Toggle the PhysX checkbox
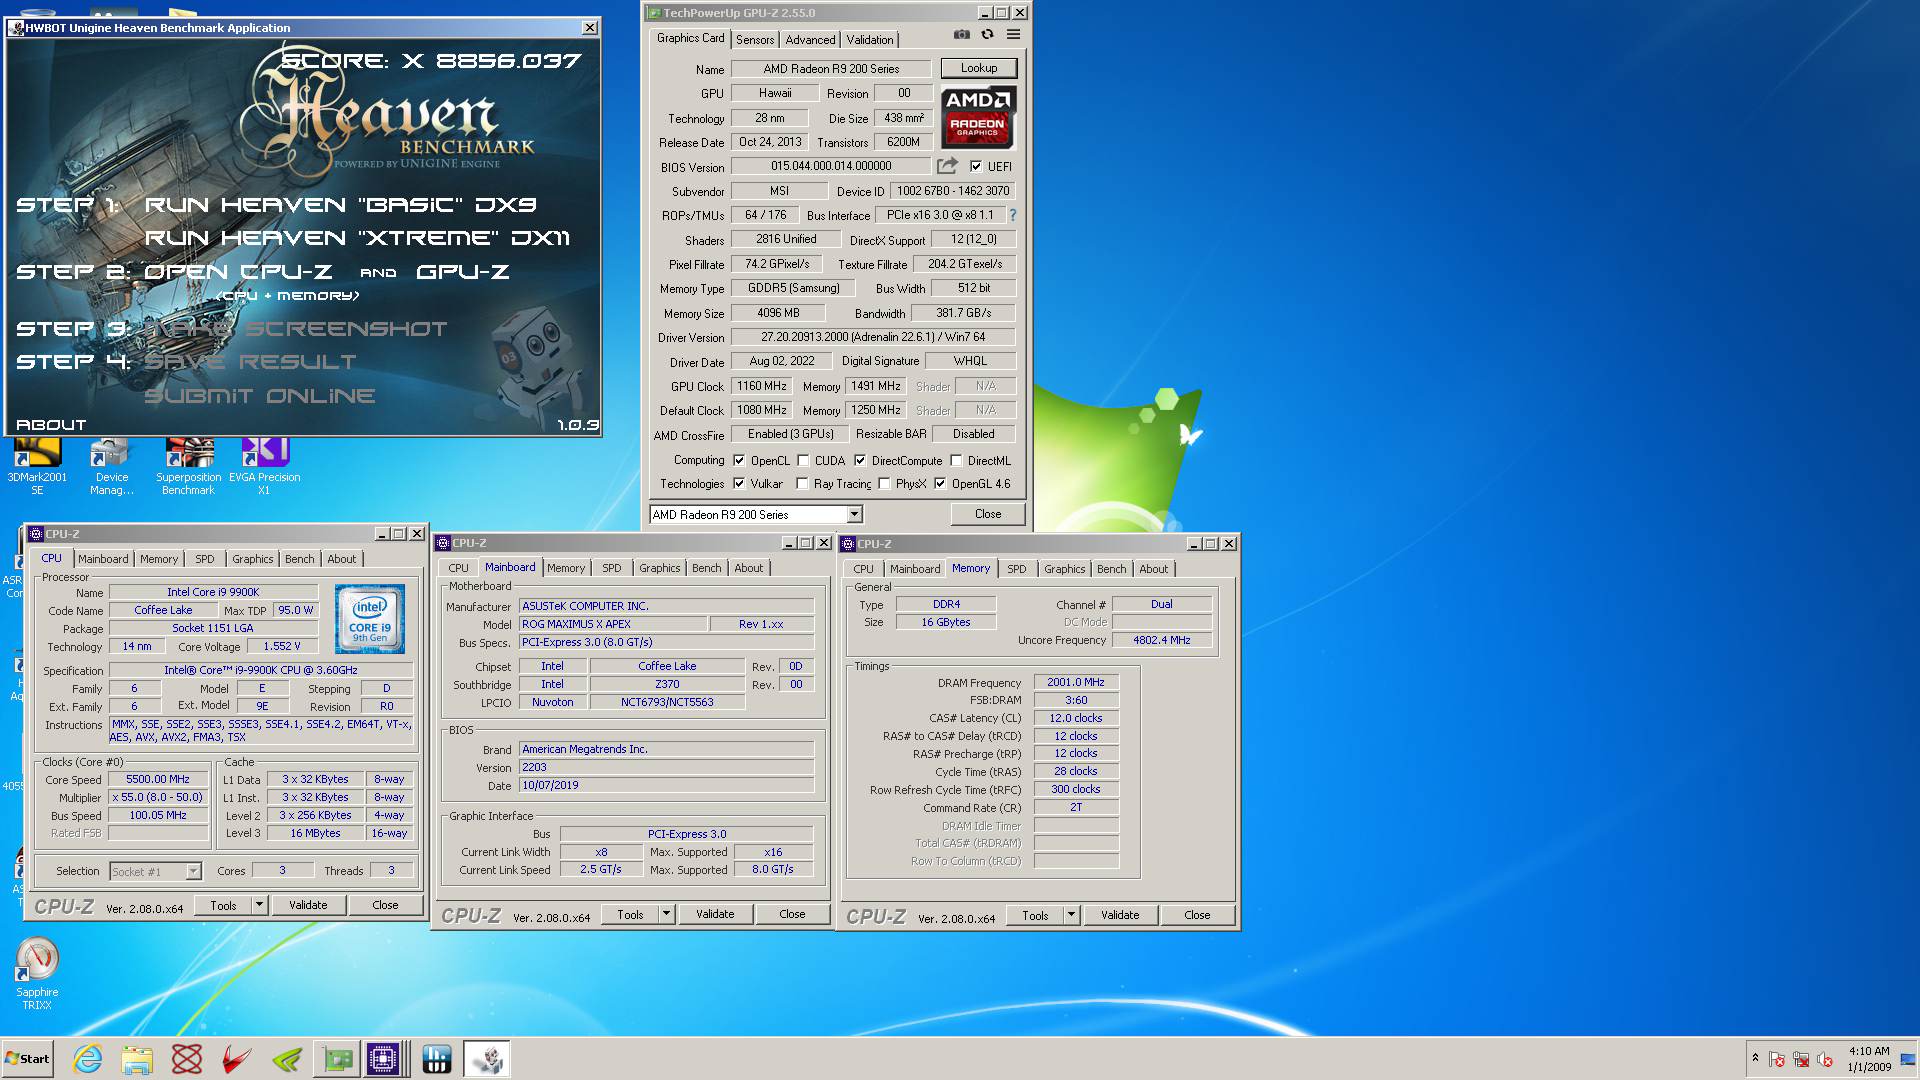1920x1080 pixels. click(x=884, y=483)
